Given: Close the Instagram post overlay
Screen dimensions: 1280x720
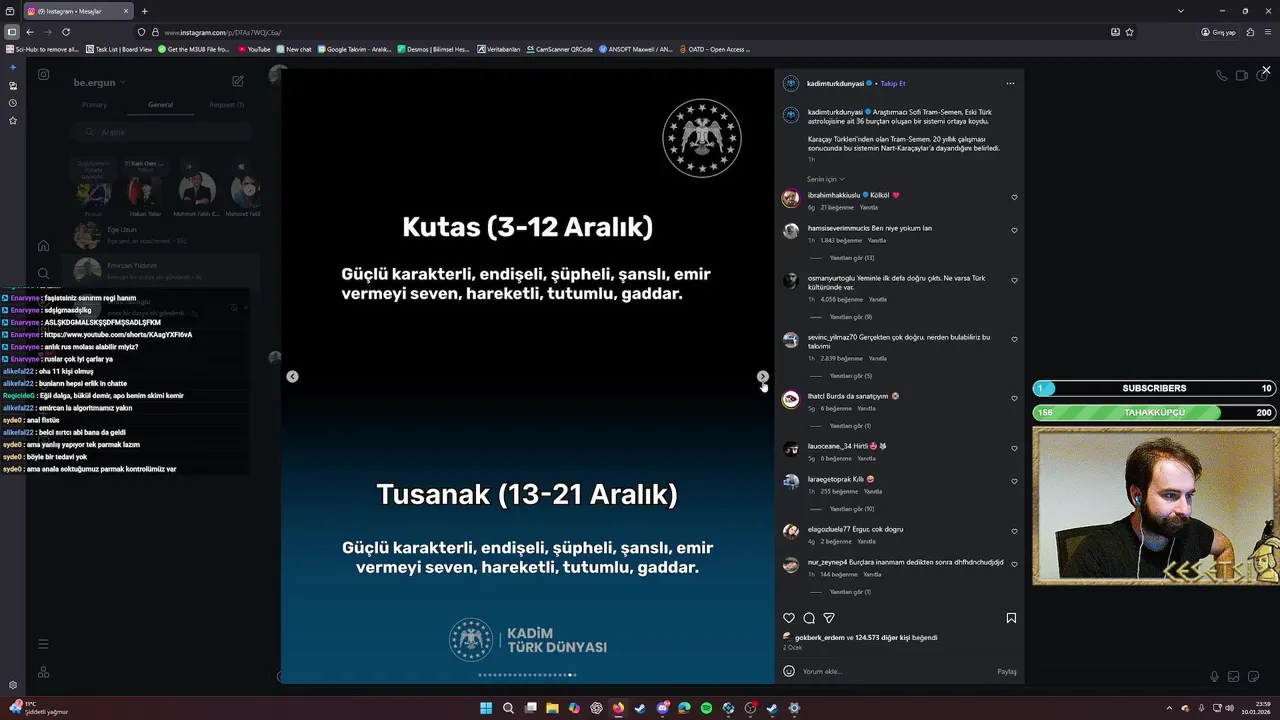Looking at the screenshot, I should [x=1266, y=70].
